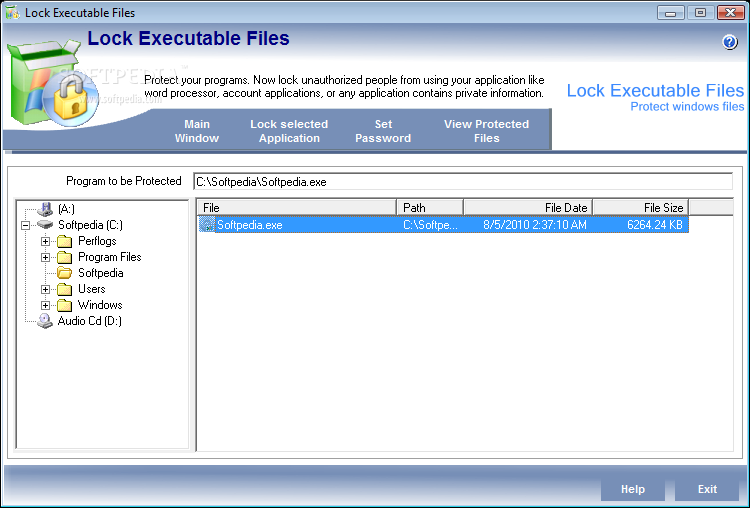Select the Softpedia.exe file name
750x508 pixels.
250,225
